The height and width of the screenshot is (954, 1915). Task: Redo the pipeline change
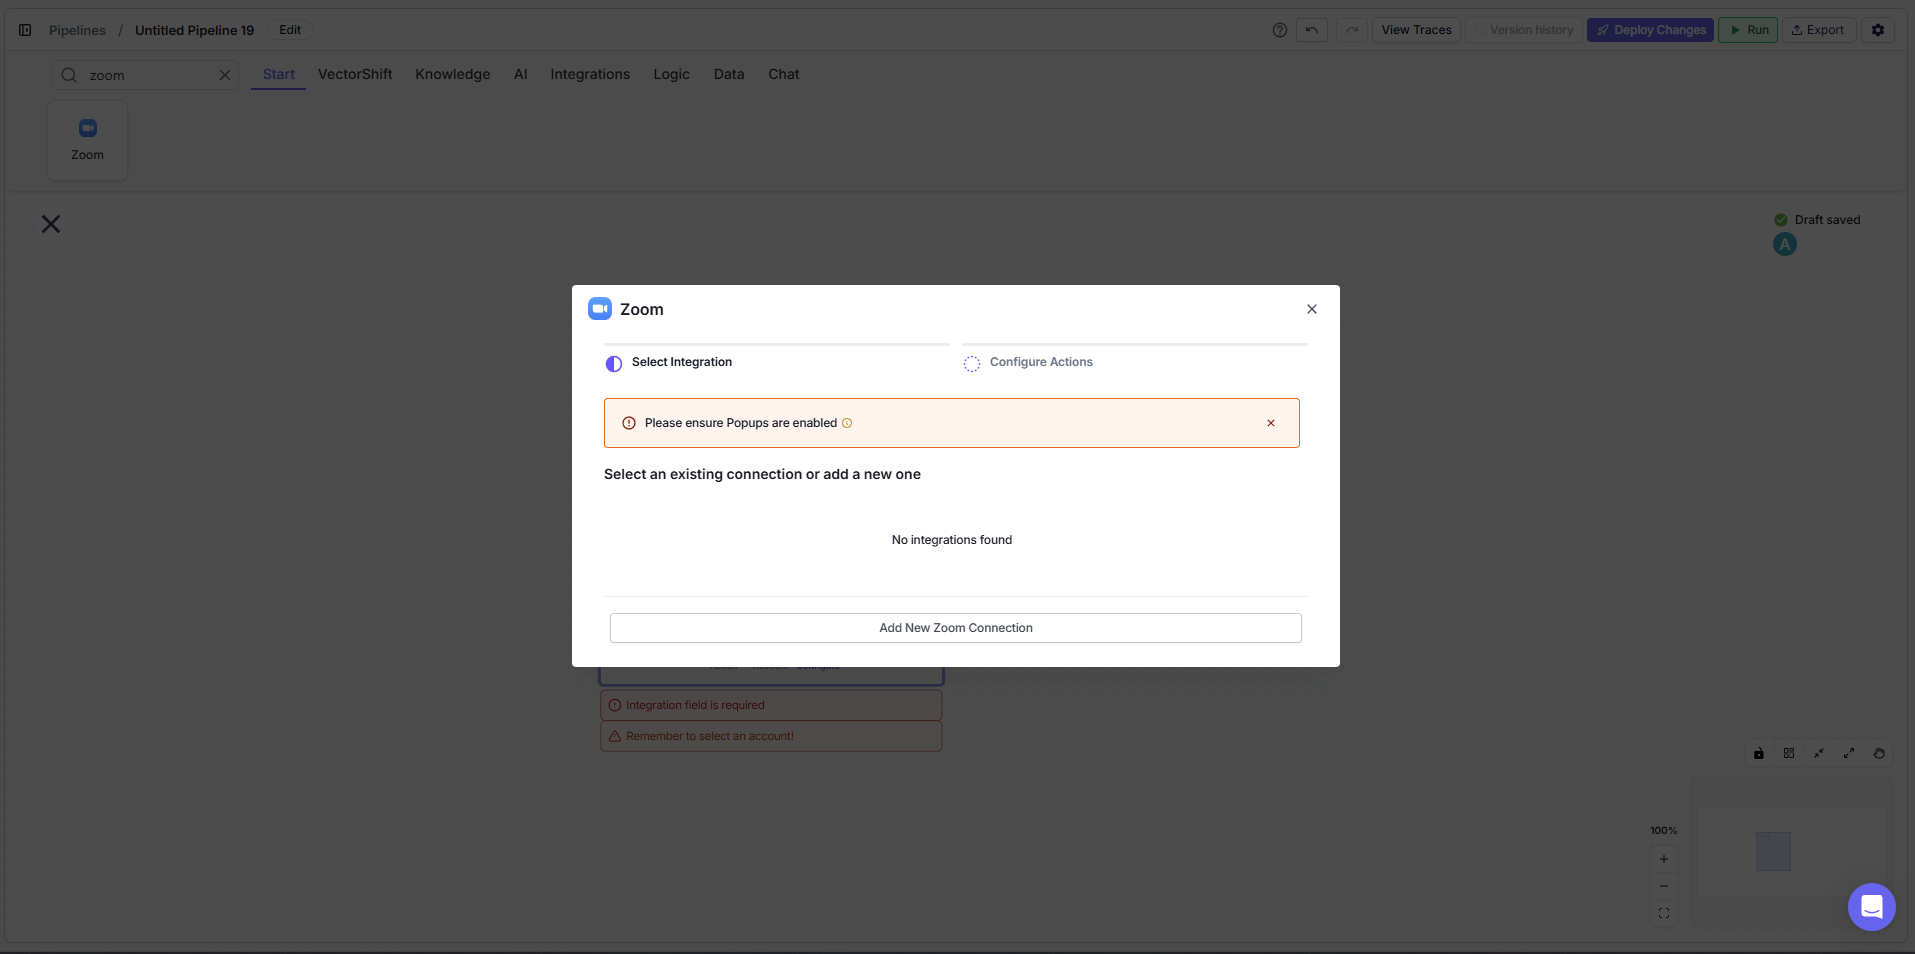[x=1352, y=30]
